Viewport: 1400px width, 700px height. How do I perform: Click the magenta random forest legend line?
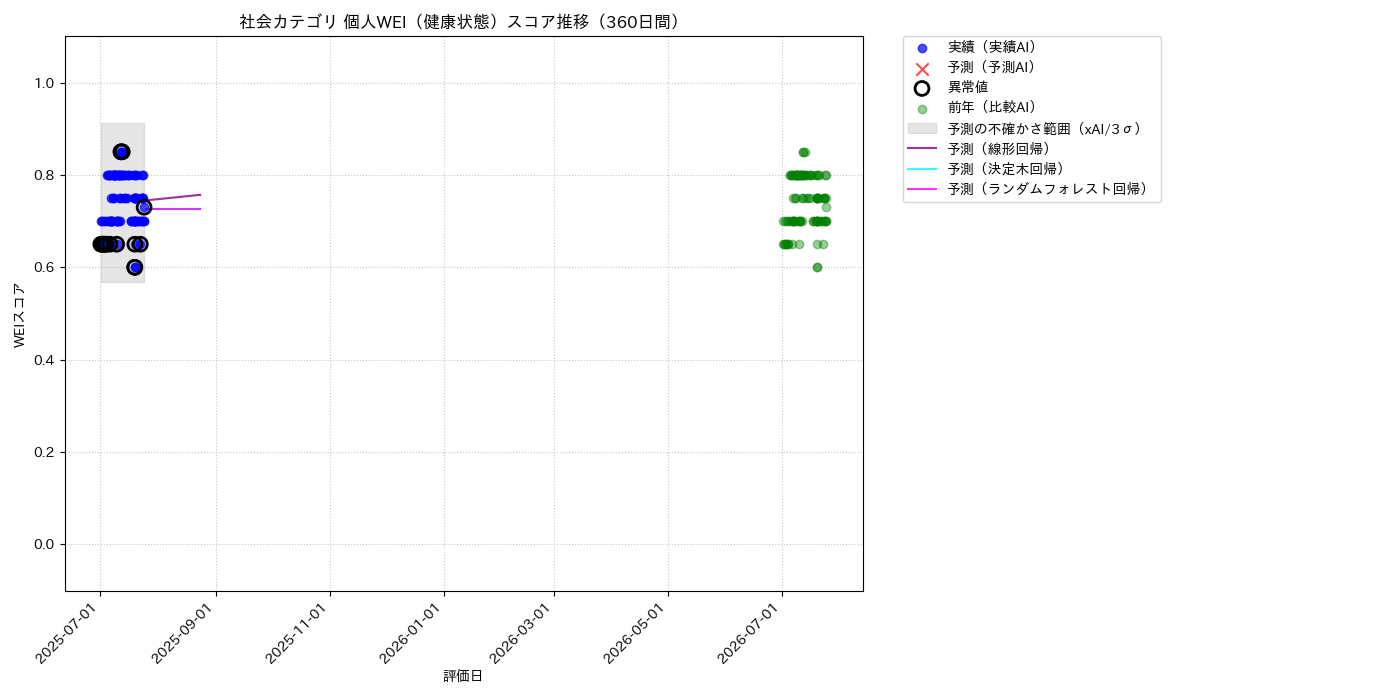click(922, 189)
